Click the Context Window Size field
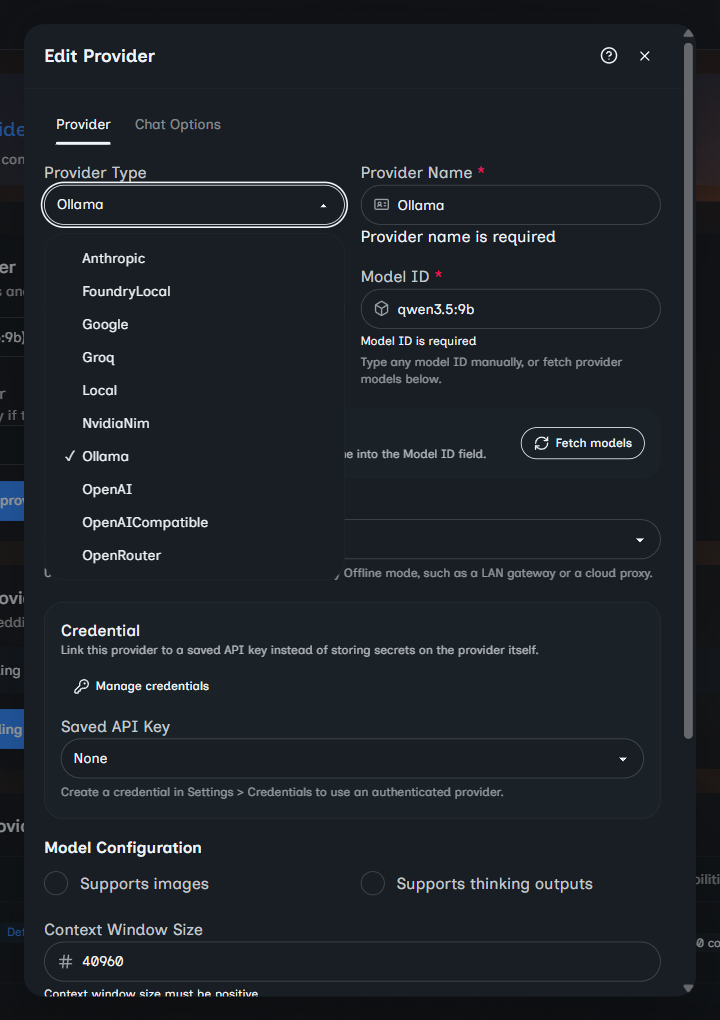The width and height of the screenshot is (720, 1020). 352,961
